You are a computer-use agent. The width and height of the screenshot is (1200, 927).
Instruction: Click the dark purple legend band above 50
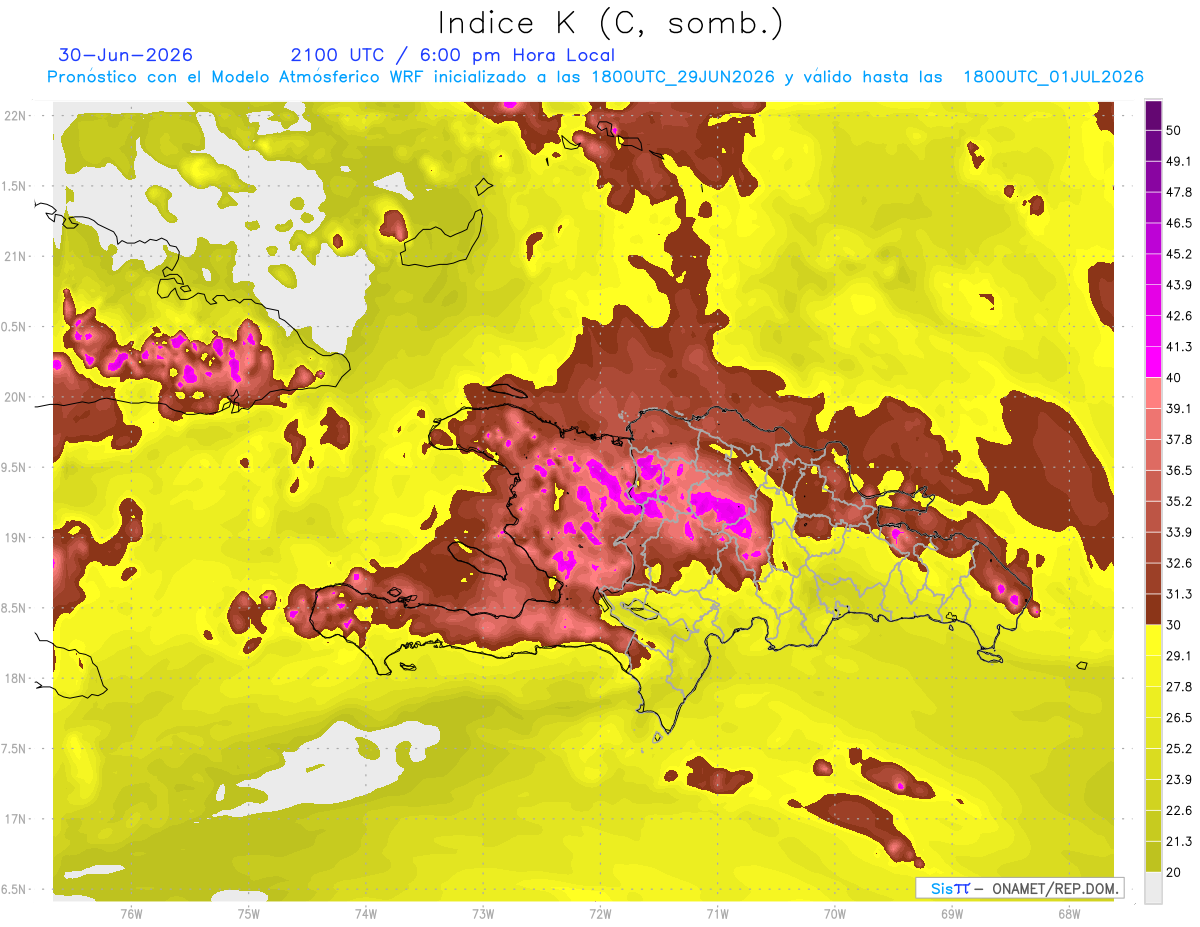click(x=1153, y=115)
